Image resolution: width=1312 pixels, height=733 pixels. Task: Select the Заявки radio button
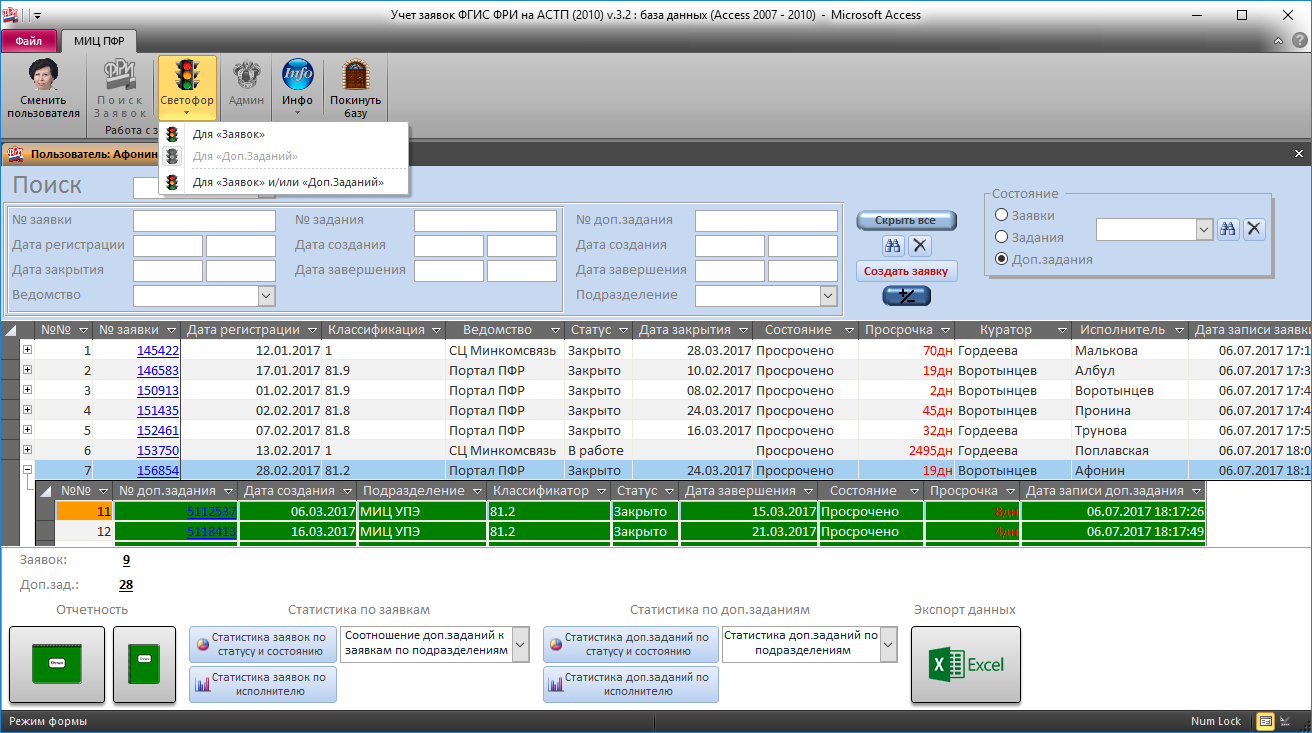click(x=1001, y=215)
